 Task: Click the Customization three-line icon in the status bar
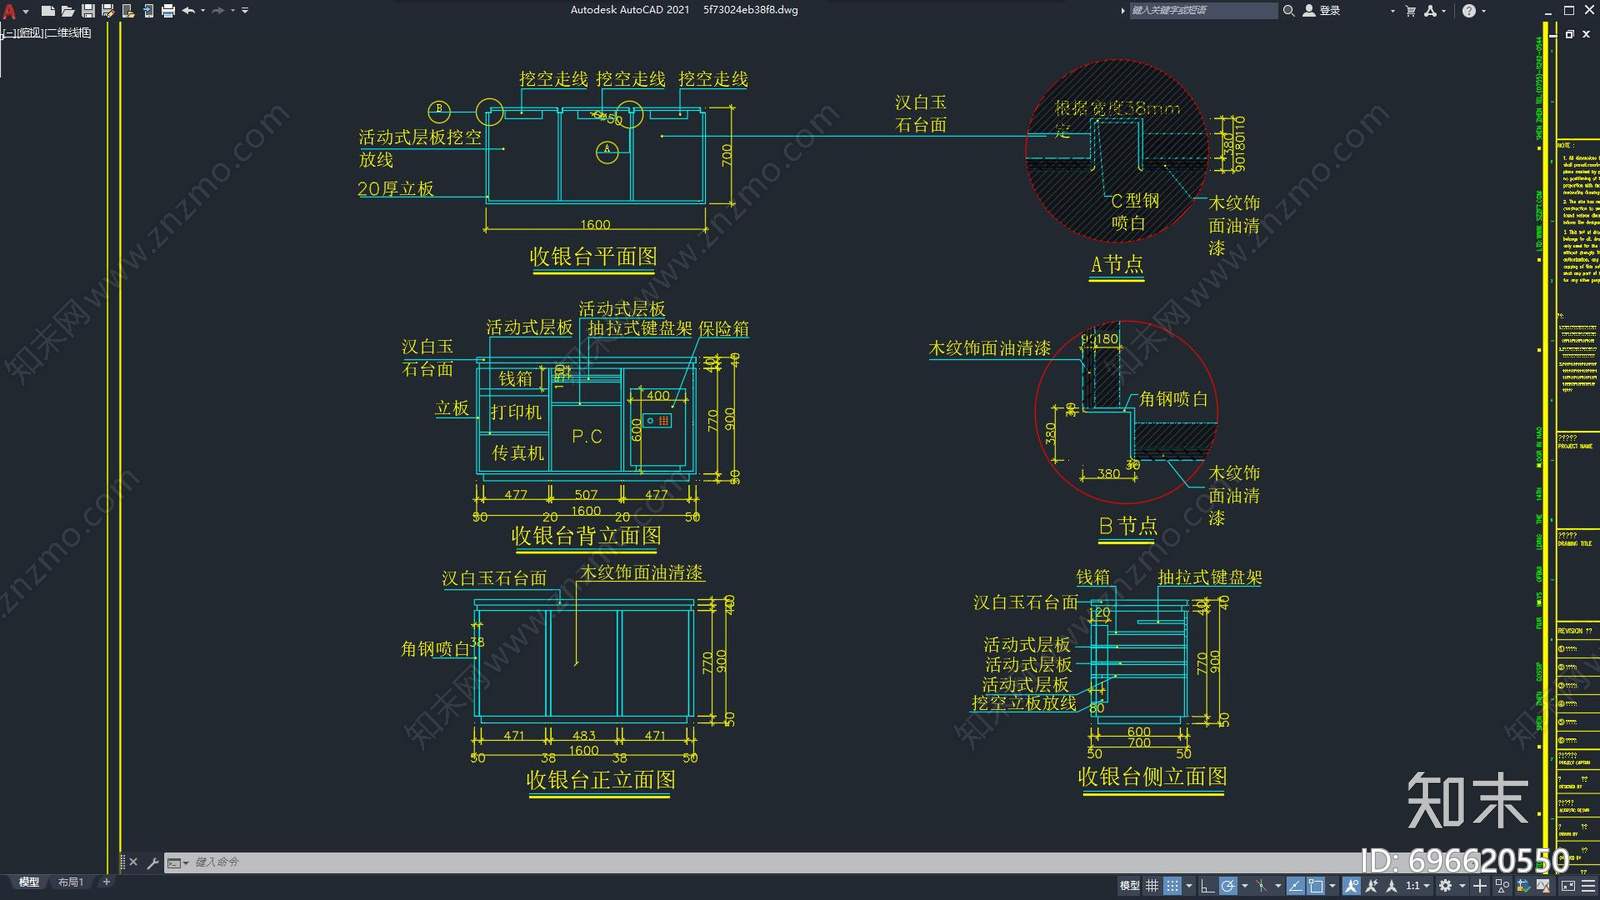pos(1588,886)
